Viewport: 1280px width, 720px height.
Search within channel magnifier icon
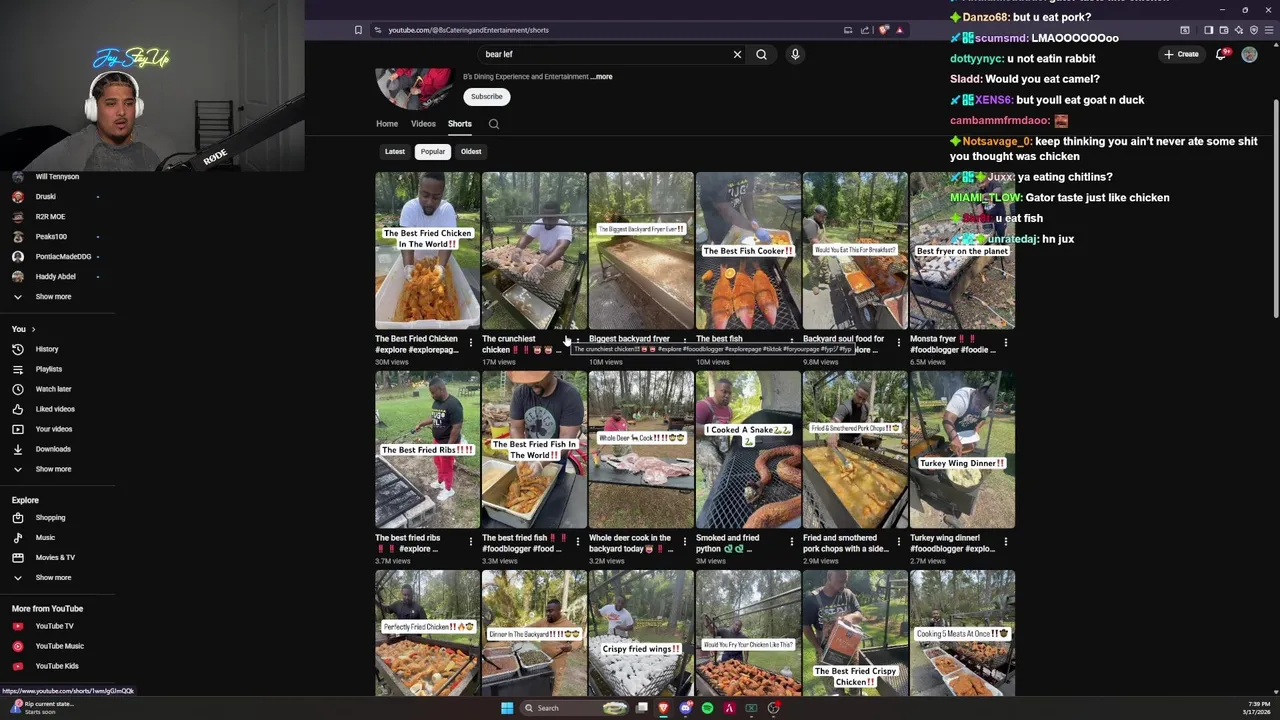tap(493, 124)
